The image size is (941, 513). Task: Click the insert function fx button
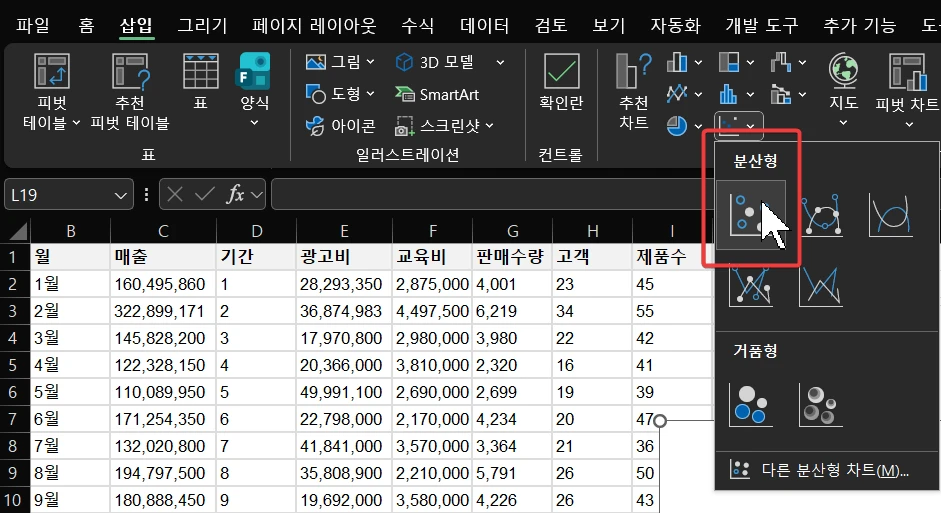(x=236, y=195)
